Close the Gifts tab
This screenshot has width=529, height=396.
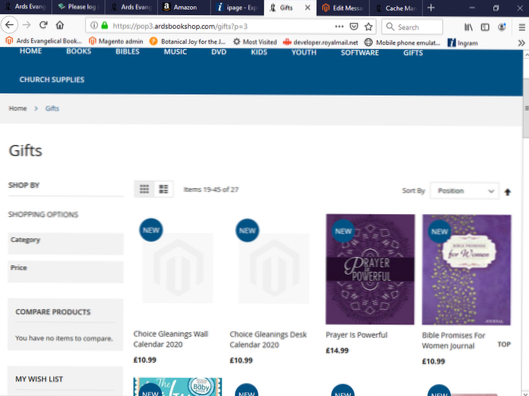coord(307,7)
